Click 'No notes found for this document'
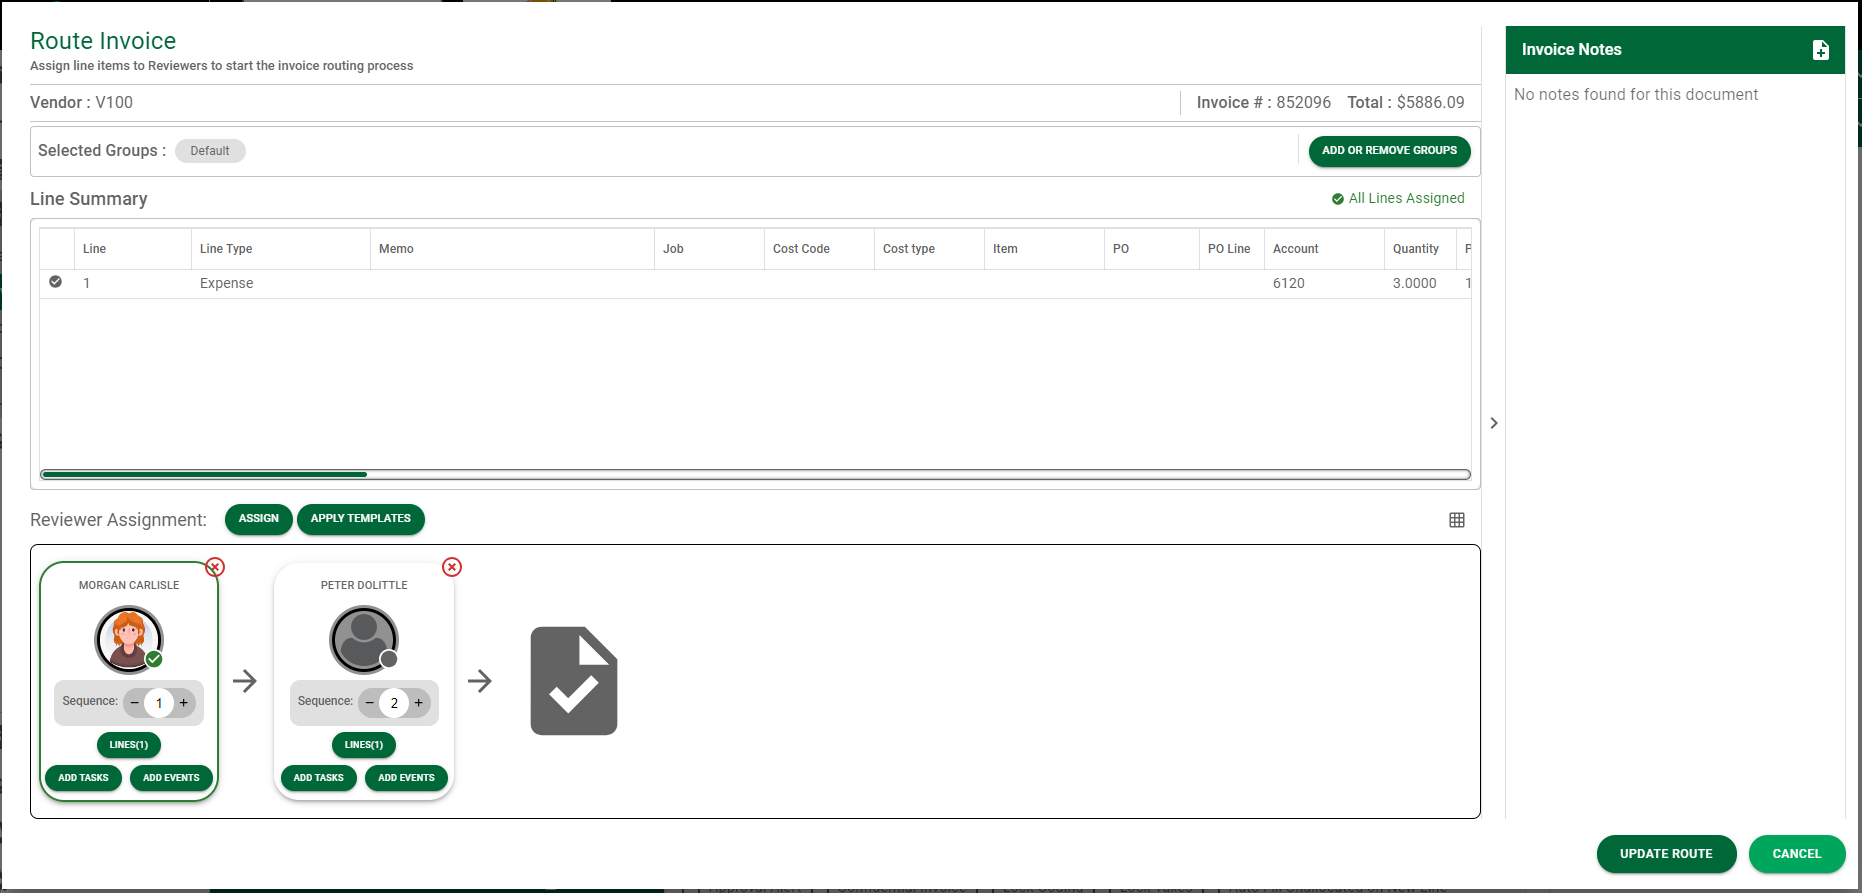The width and height of the screenshot is (1862, 893). pos(1636,94)
